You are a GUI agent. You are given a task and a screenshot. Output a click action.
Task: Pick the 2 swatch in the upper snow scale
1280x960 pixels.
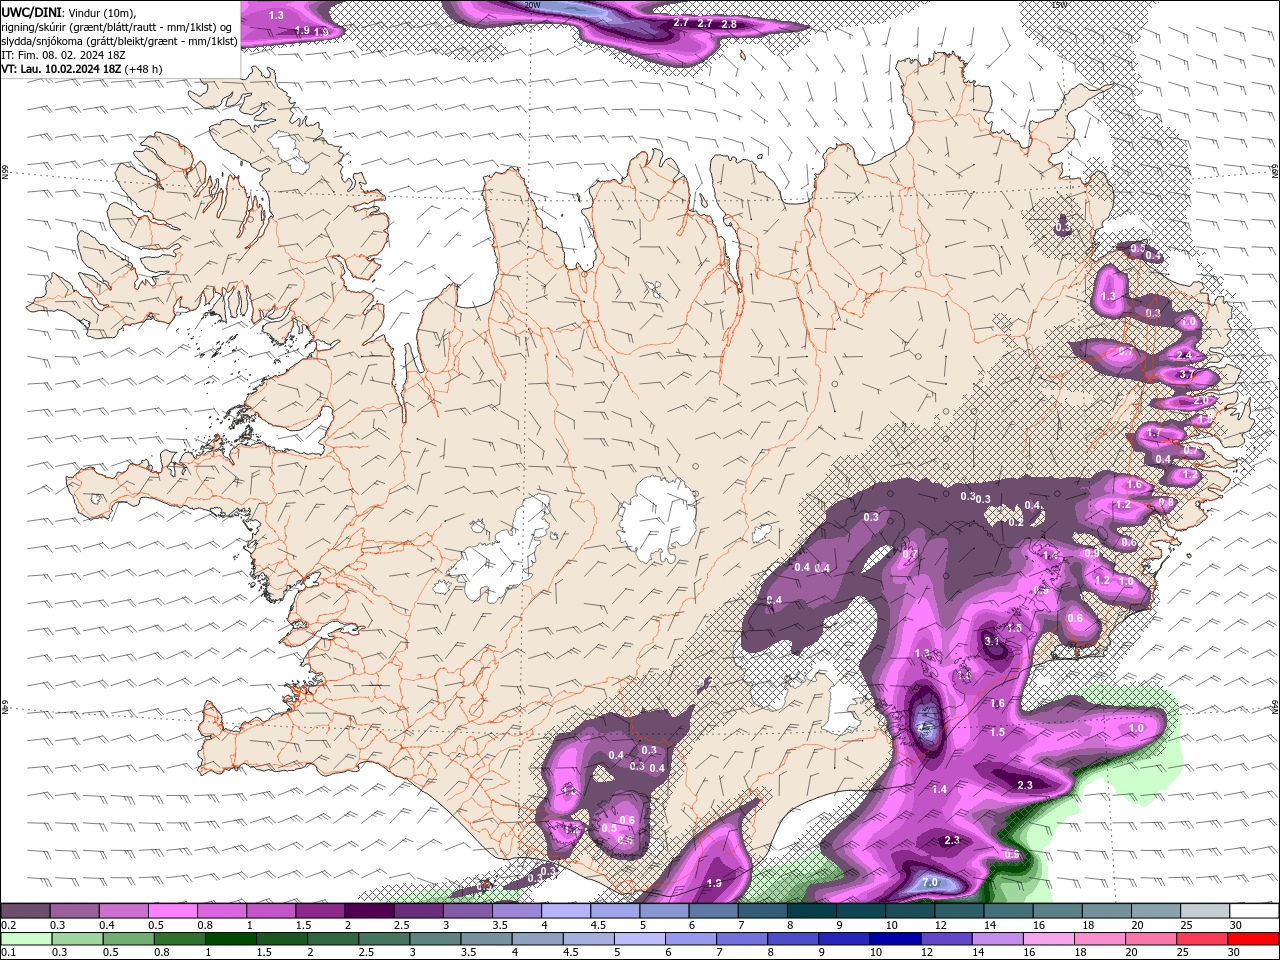pos(369,911)
